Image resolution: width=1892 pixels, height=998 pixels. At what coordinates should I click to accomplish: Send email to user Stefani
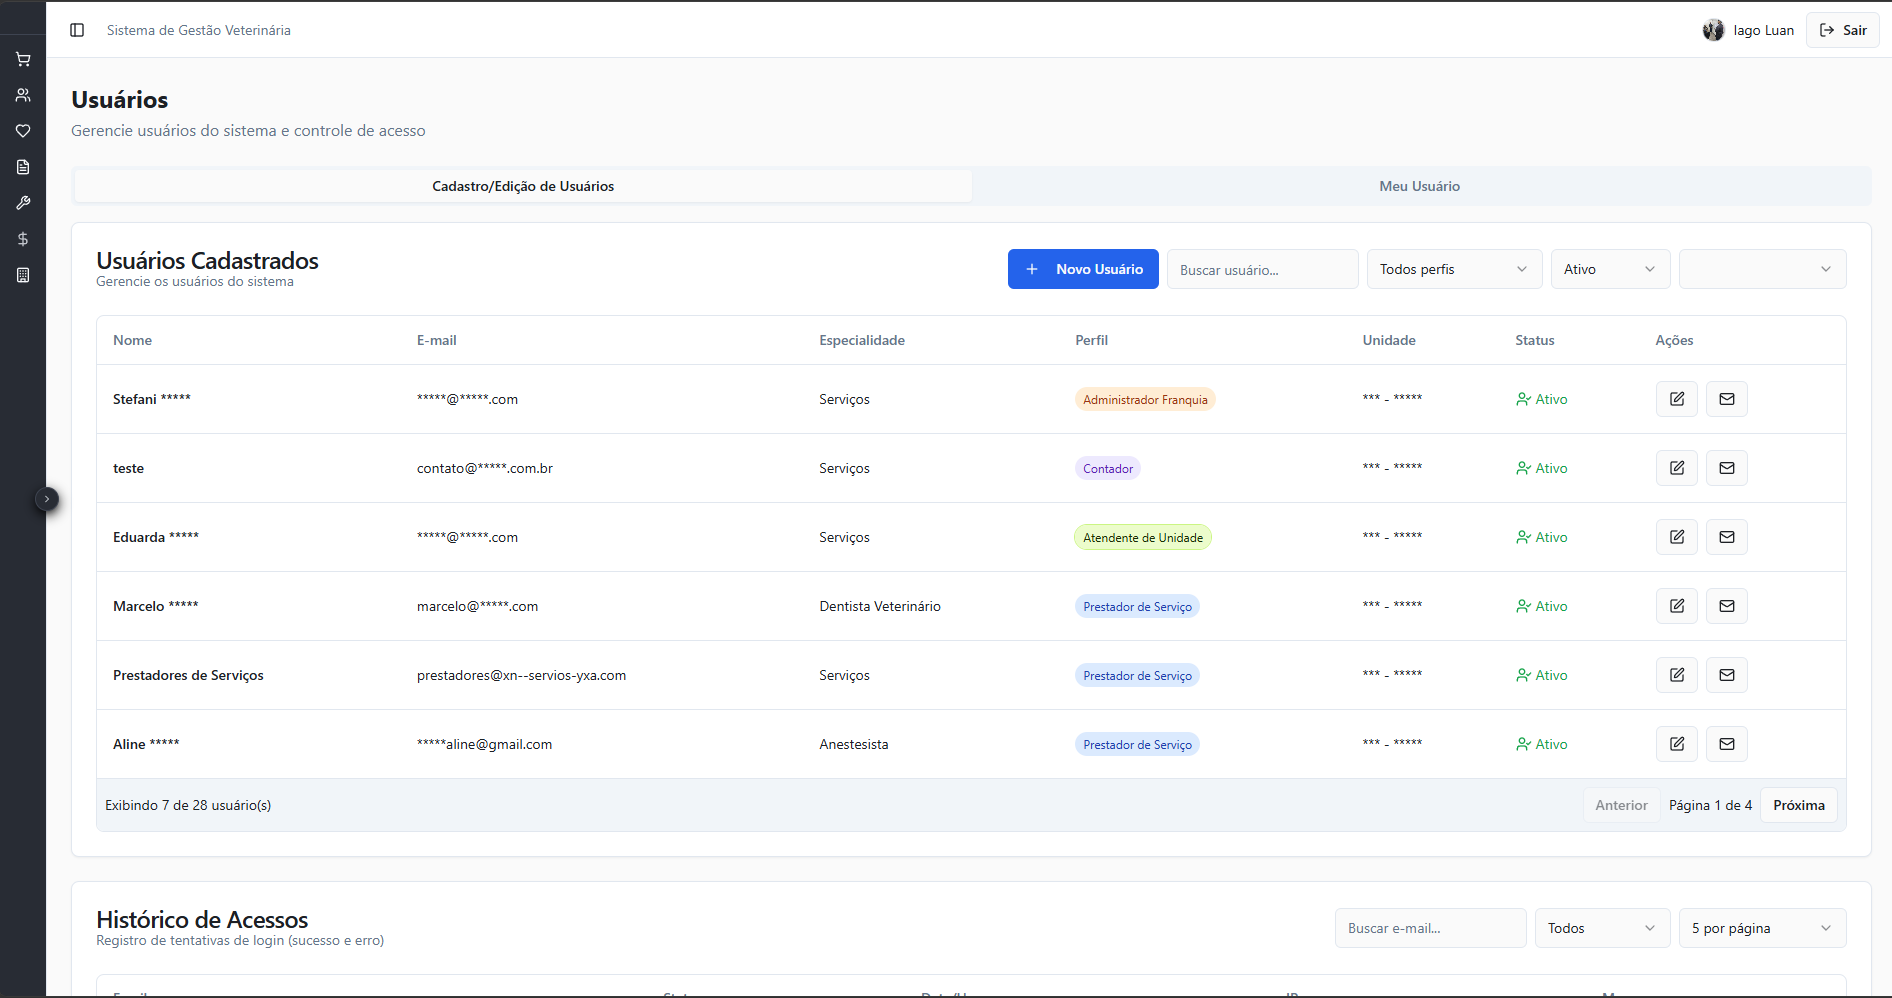click(x=1727, y=399)
